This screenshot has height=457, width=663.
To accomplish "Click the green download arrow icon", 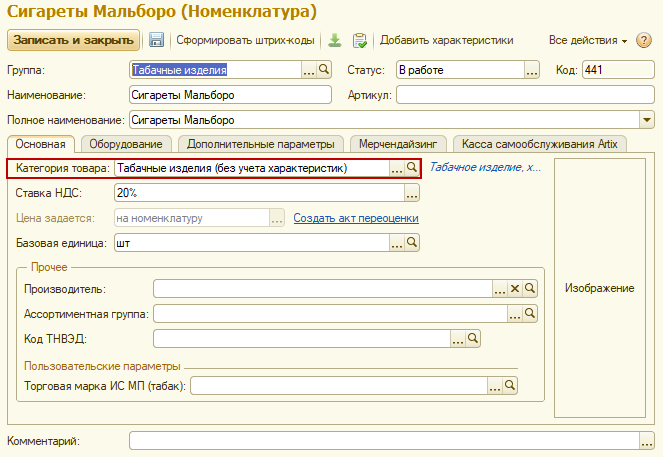I will 335,40.
